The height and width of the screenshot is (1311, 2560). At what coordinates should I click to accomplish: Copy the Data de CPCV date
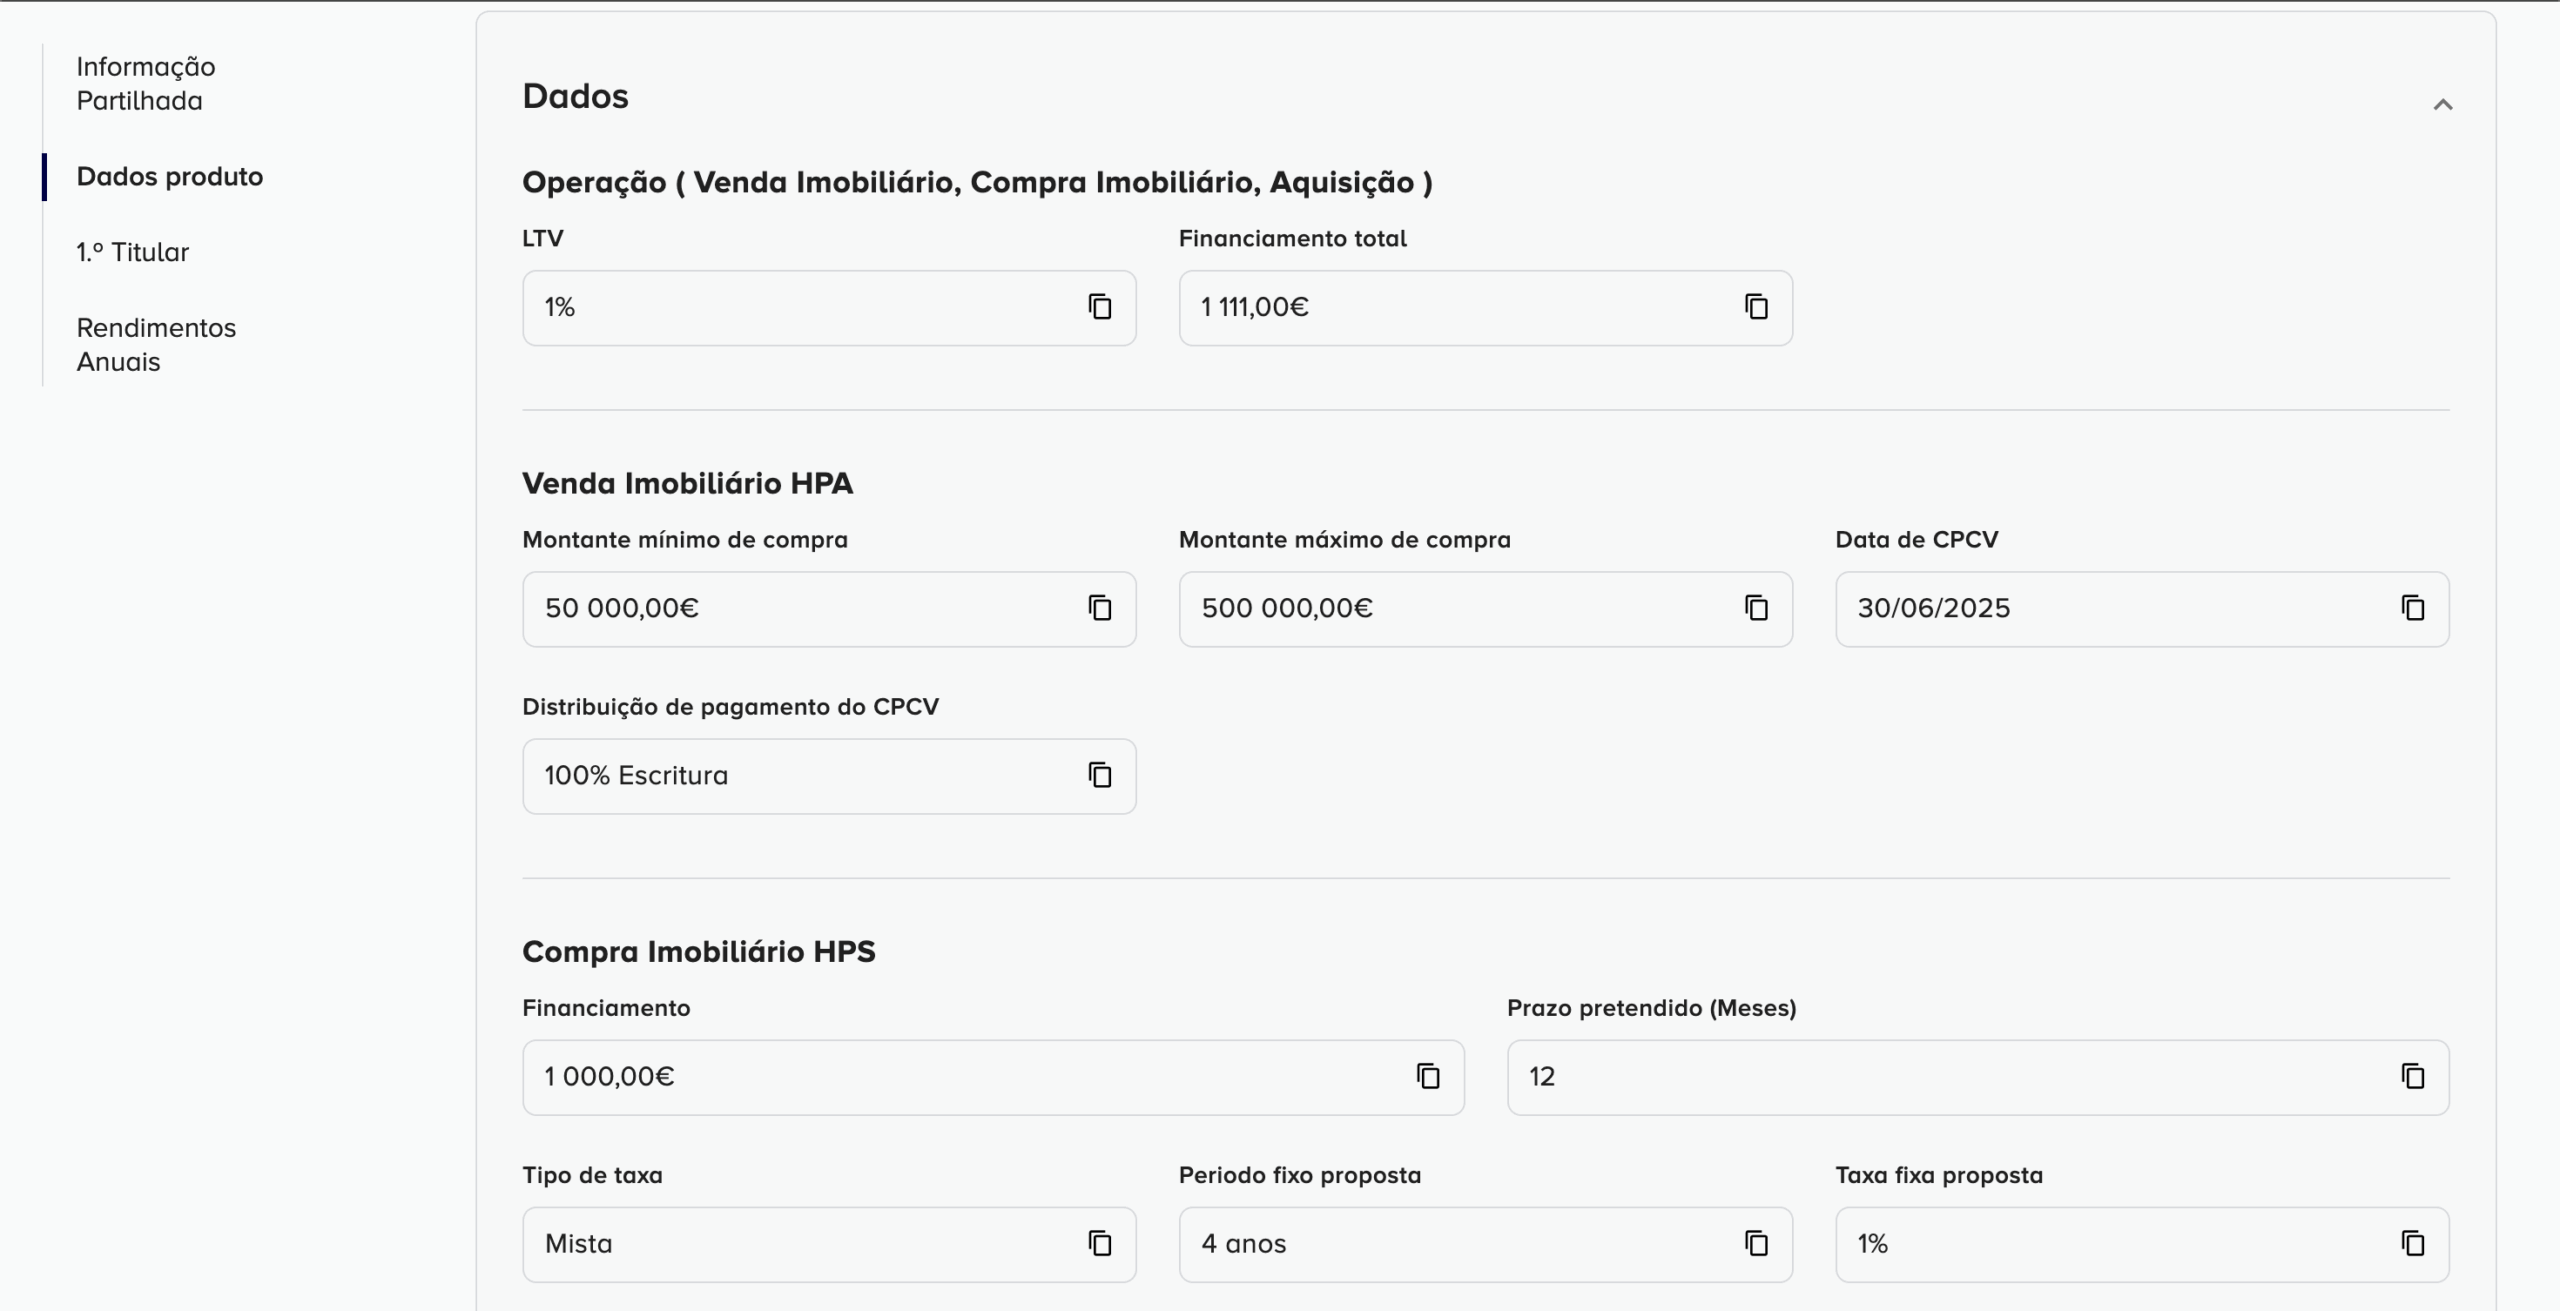tap(2413, 608)
